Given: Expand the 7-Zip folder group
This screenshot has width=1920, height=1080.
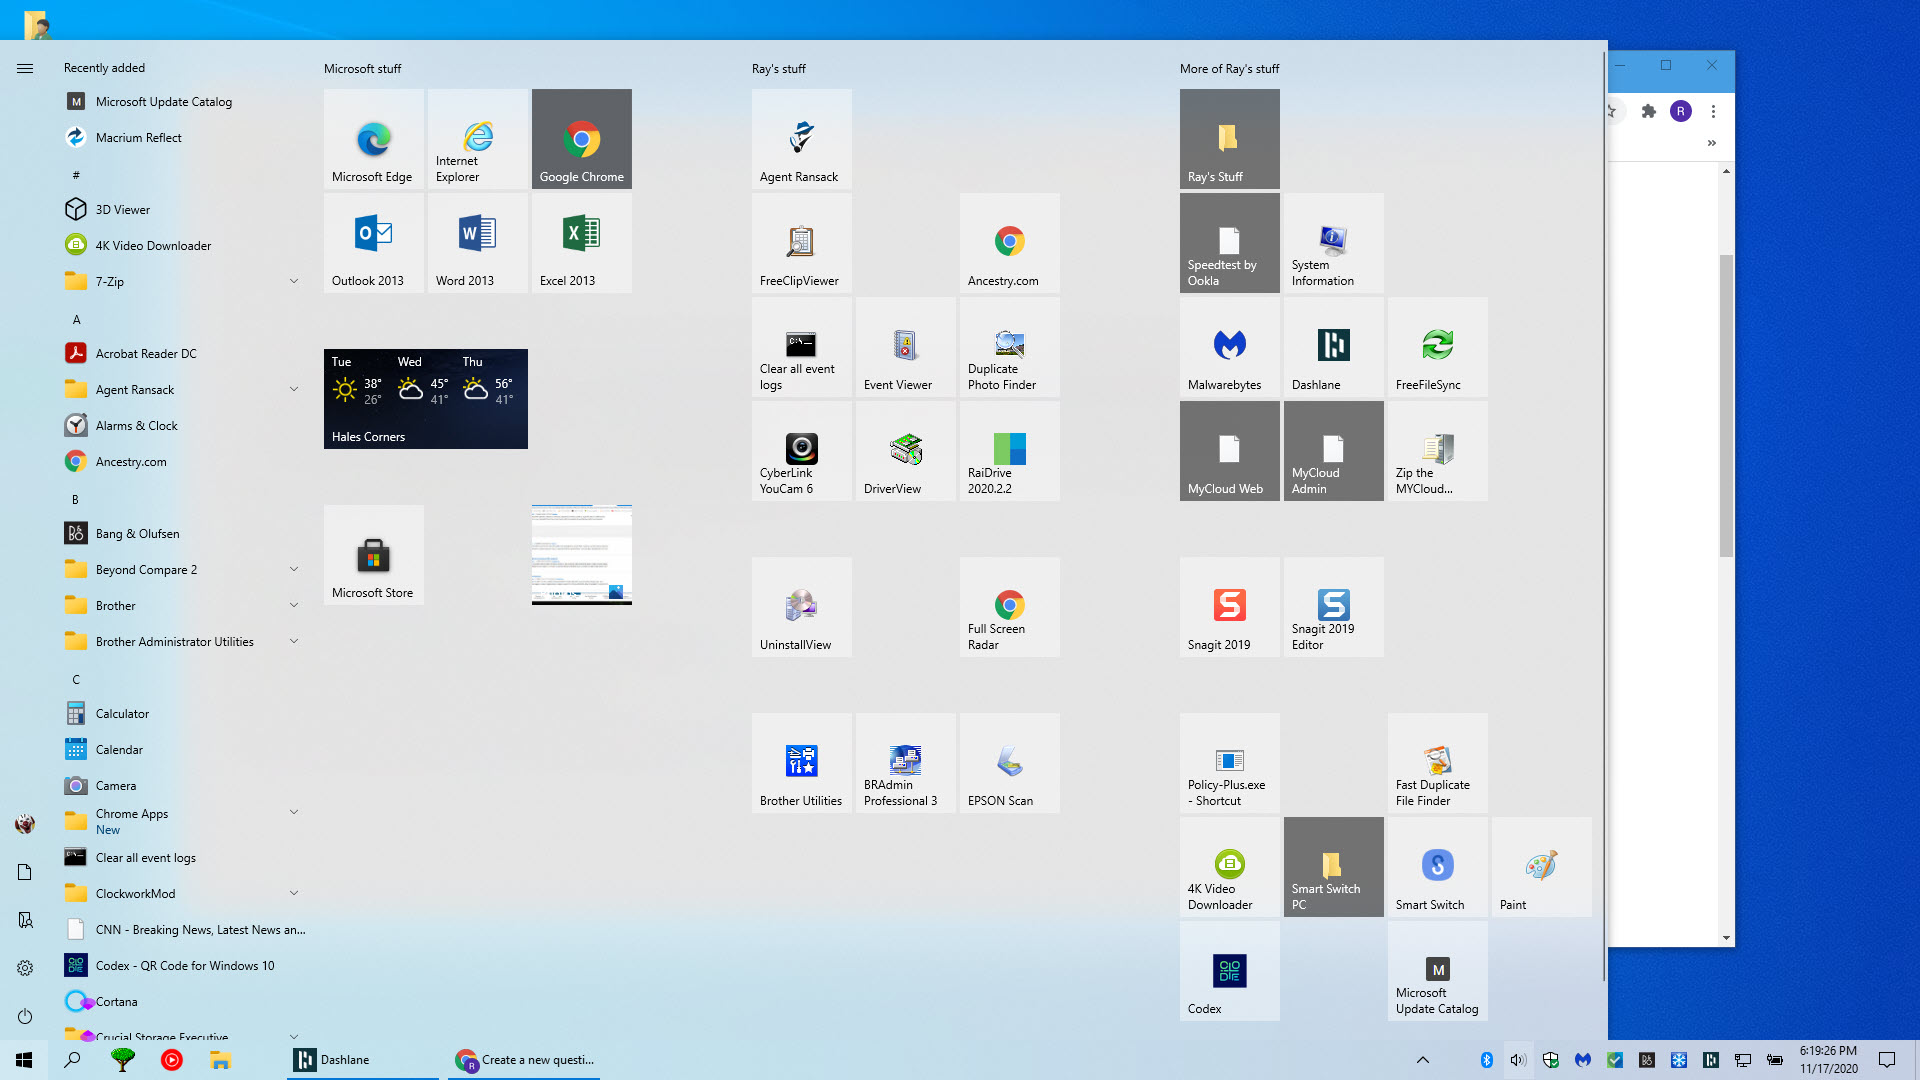Looking at the screenshot, I should pyautogui.click(x=293, y=281).
